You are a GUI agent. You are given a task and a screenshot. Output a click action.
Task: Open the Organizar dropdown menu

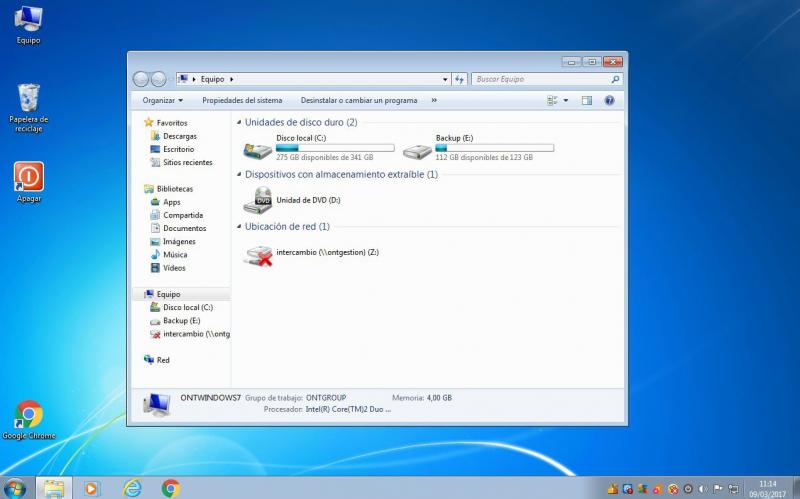(162, 100)
